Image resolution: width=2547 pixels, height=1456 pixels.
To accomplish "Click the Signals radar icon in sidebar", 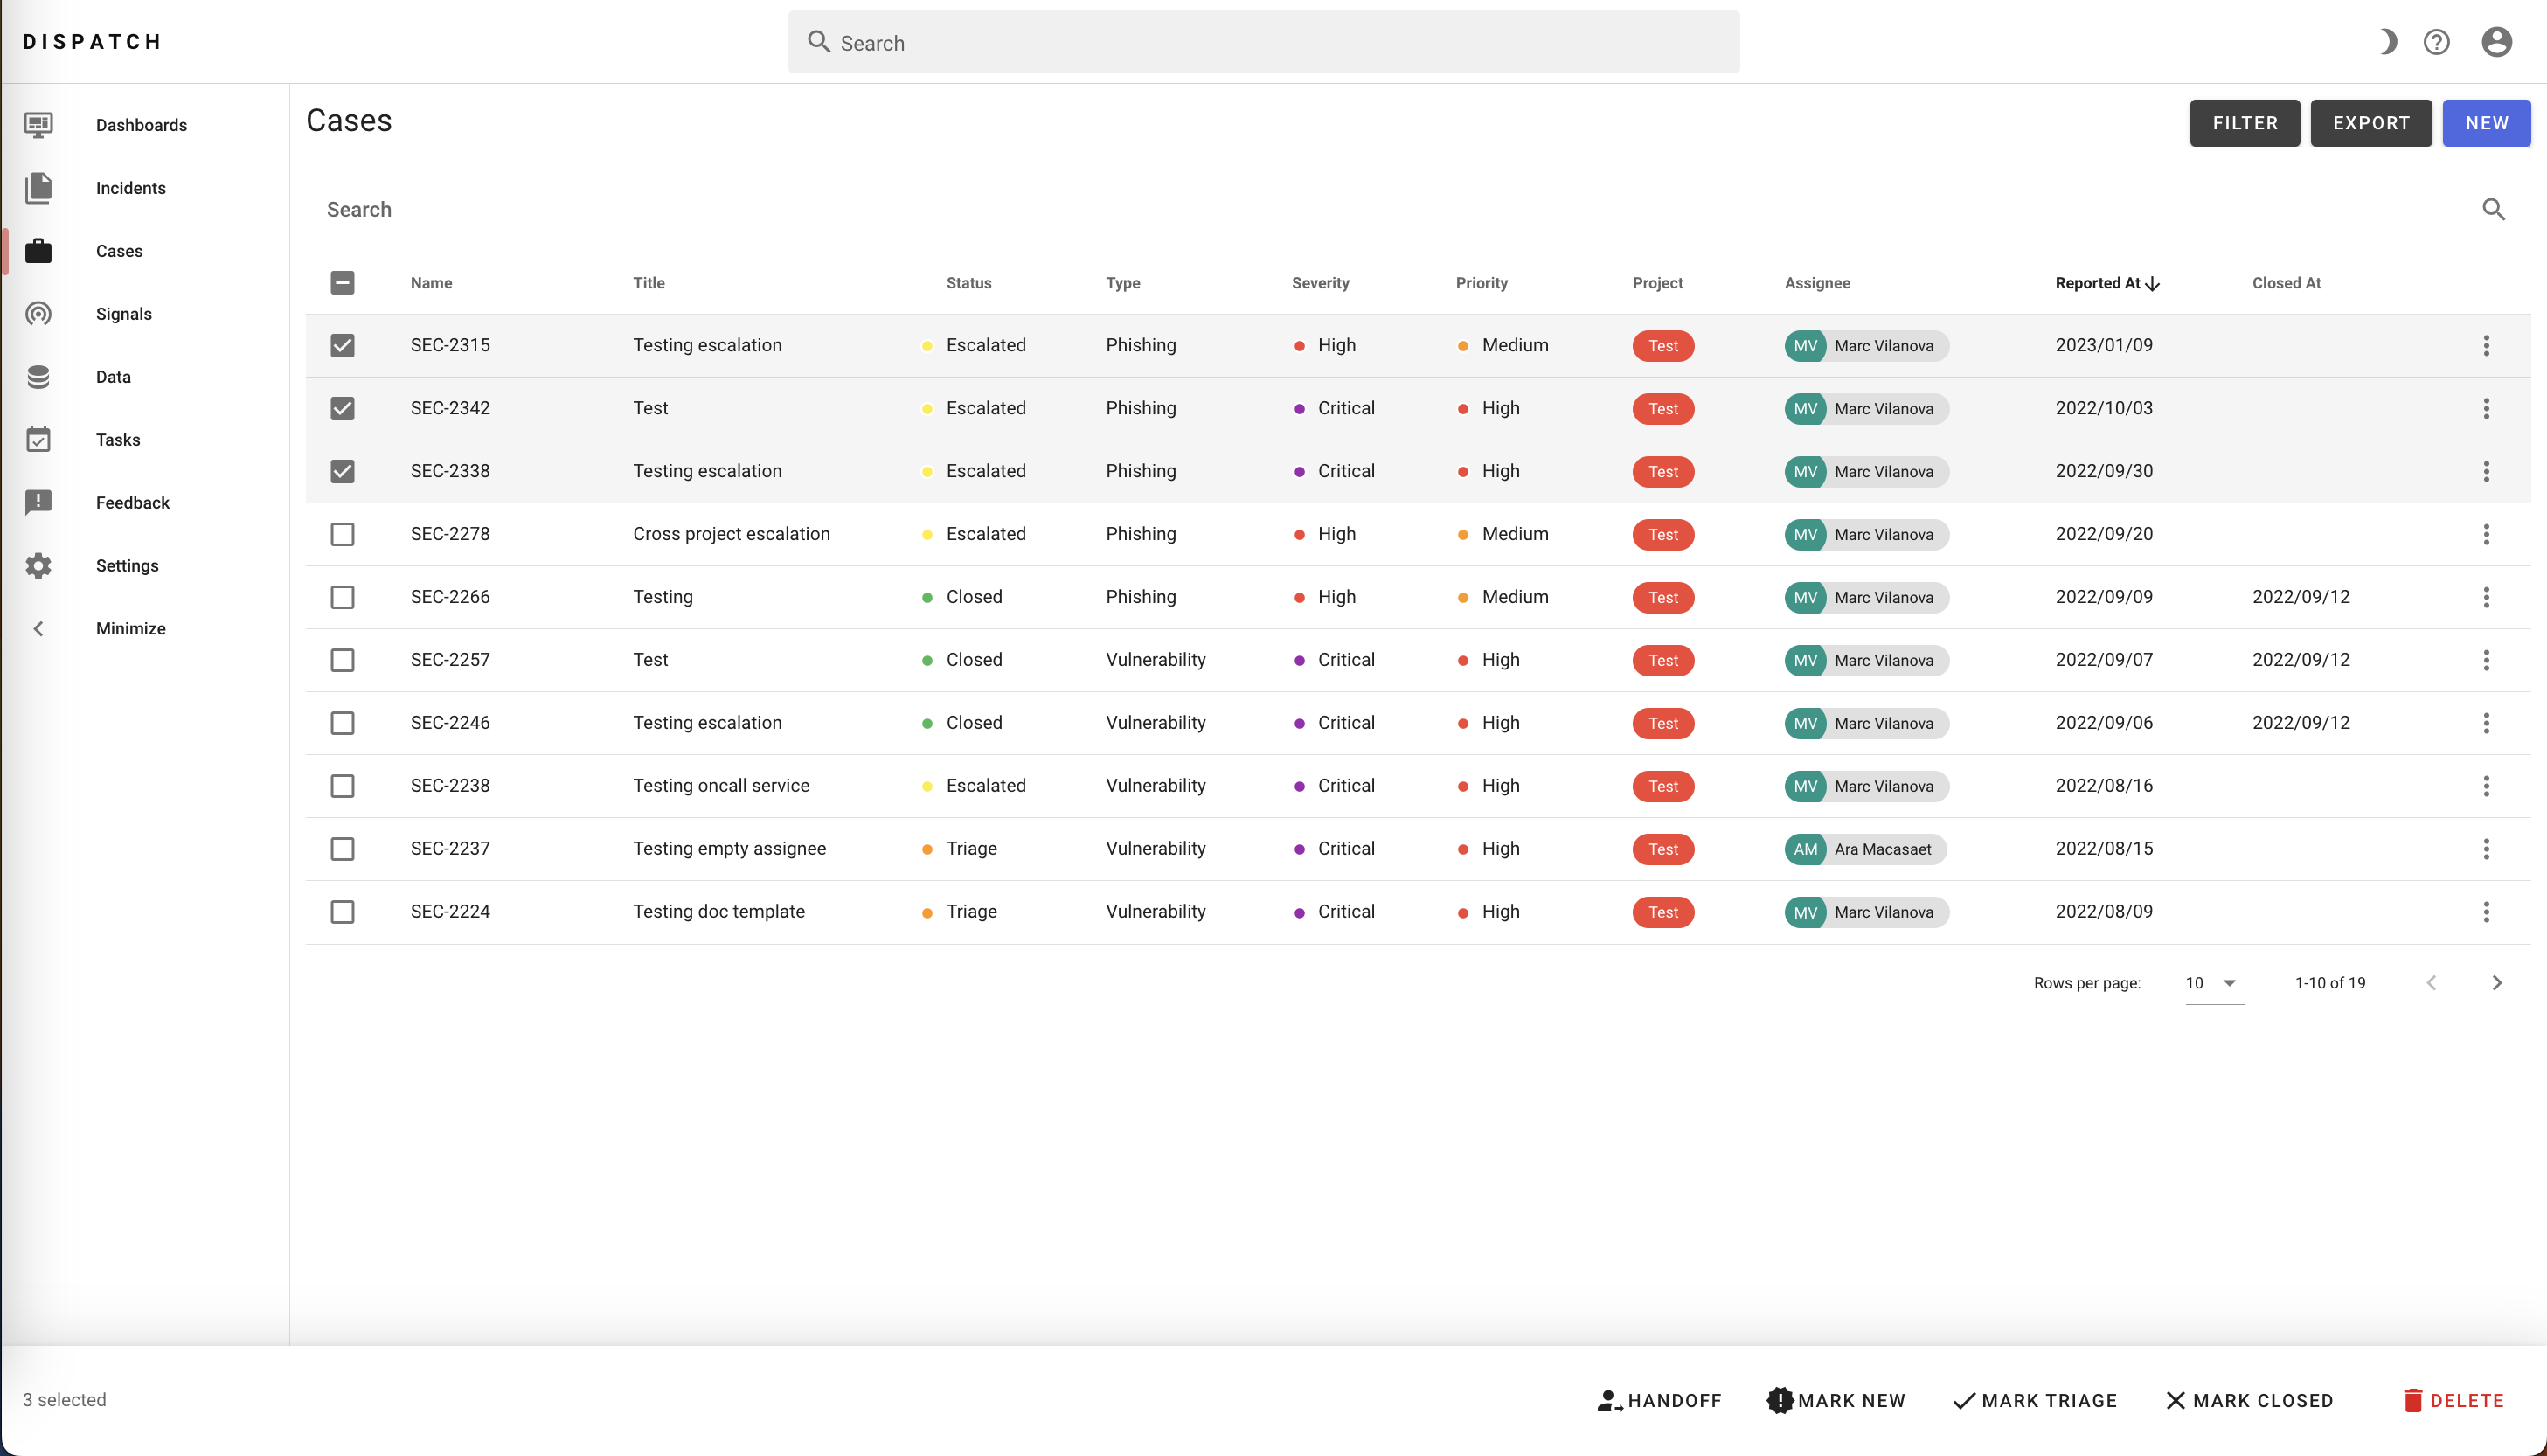I will click(x=38, y=314).
